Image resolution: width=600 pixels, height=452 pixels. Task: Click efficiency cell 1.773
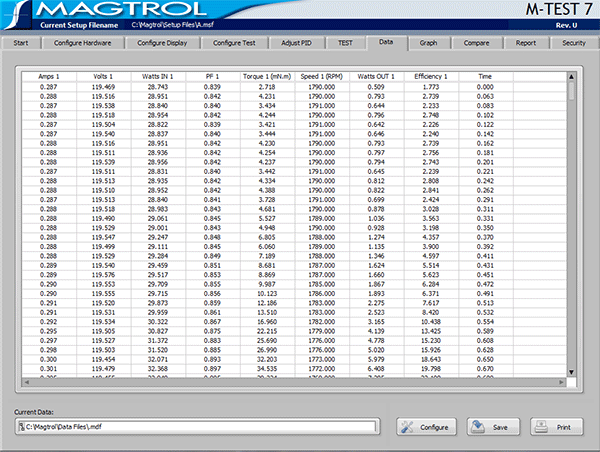[x=431, y=87]
